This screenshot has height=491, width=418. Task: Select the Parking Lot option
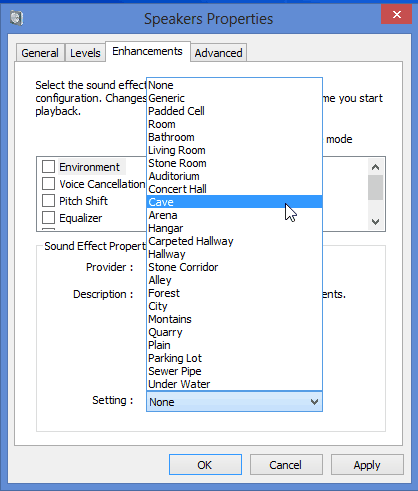pyautogui.click(x=234, y=358)
